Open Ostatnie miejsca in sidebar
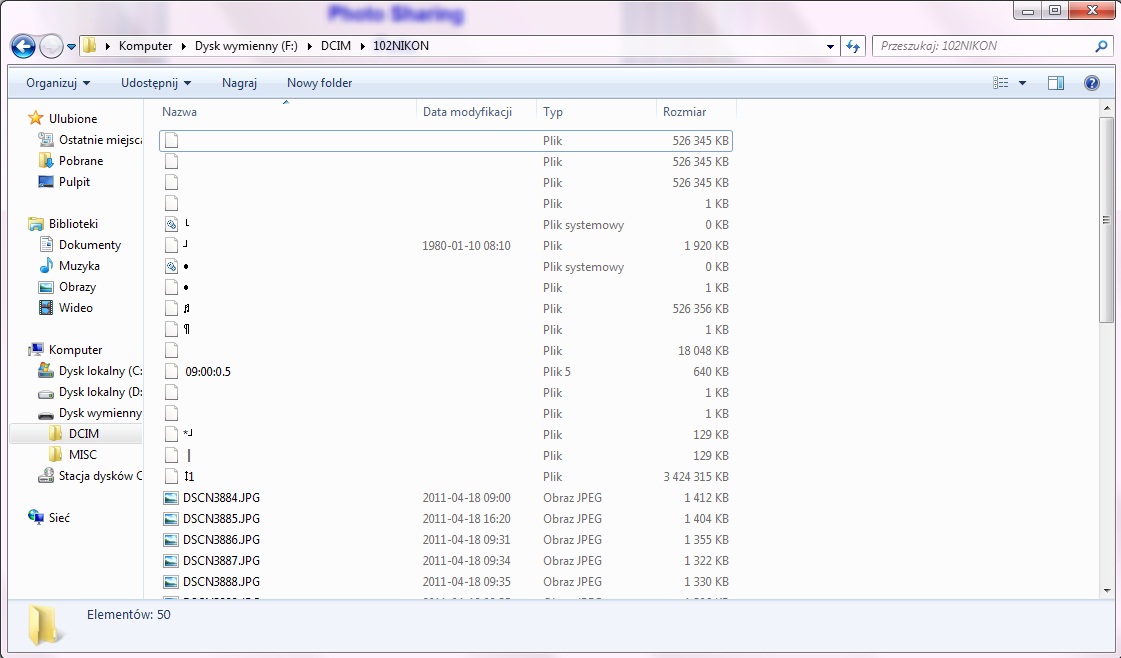 (x=100, y=140)
